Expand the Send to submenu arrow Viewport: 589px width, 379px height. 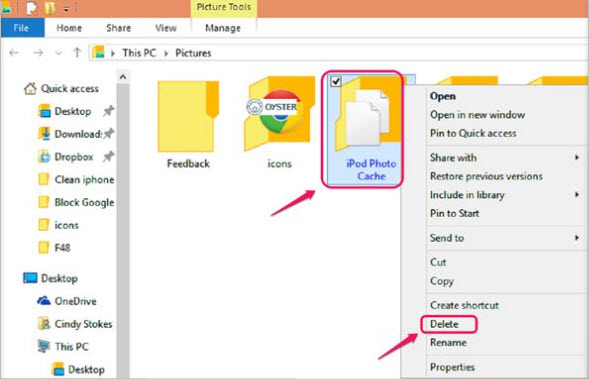click(x=577, y=237)
